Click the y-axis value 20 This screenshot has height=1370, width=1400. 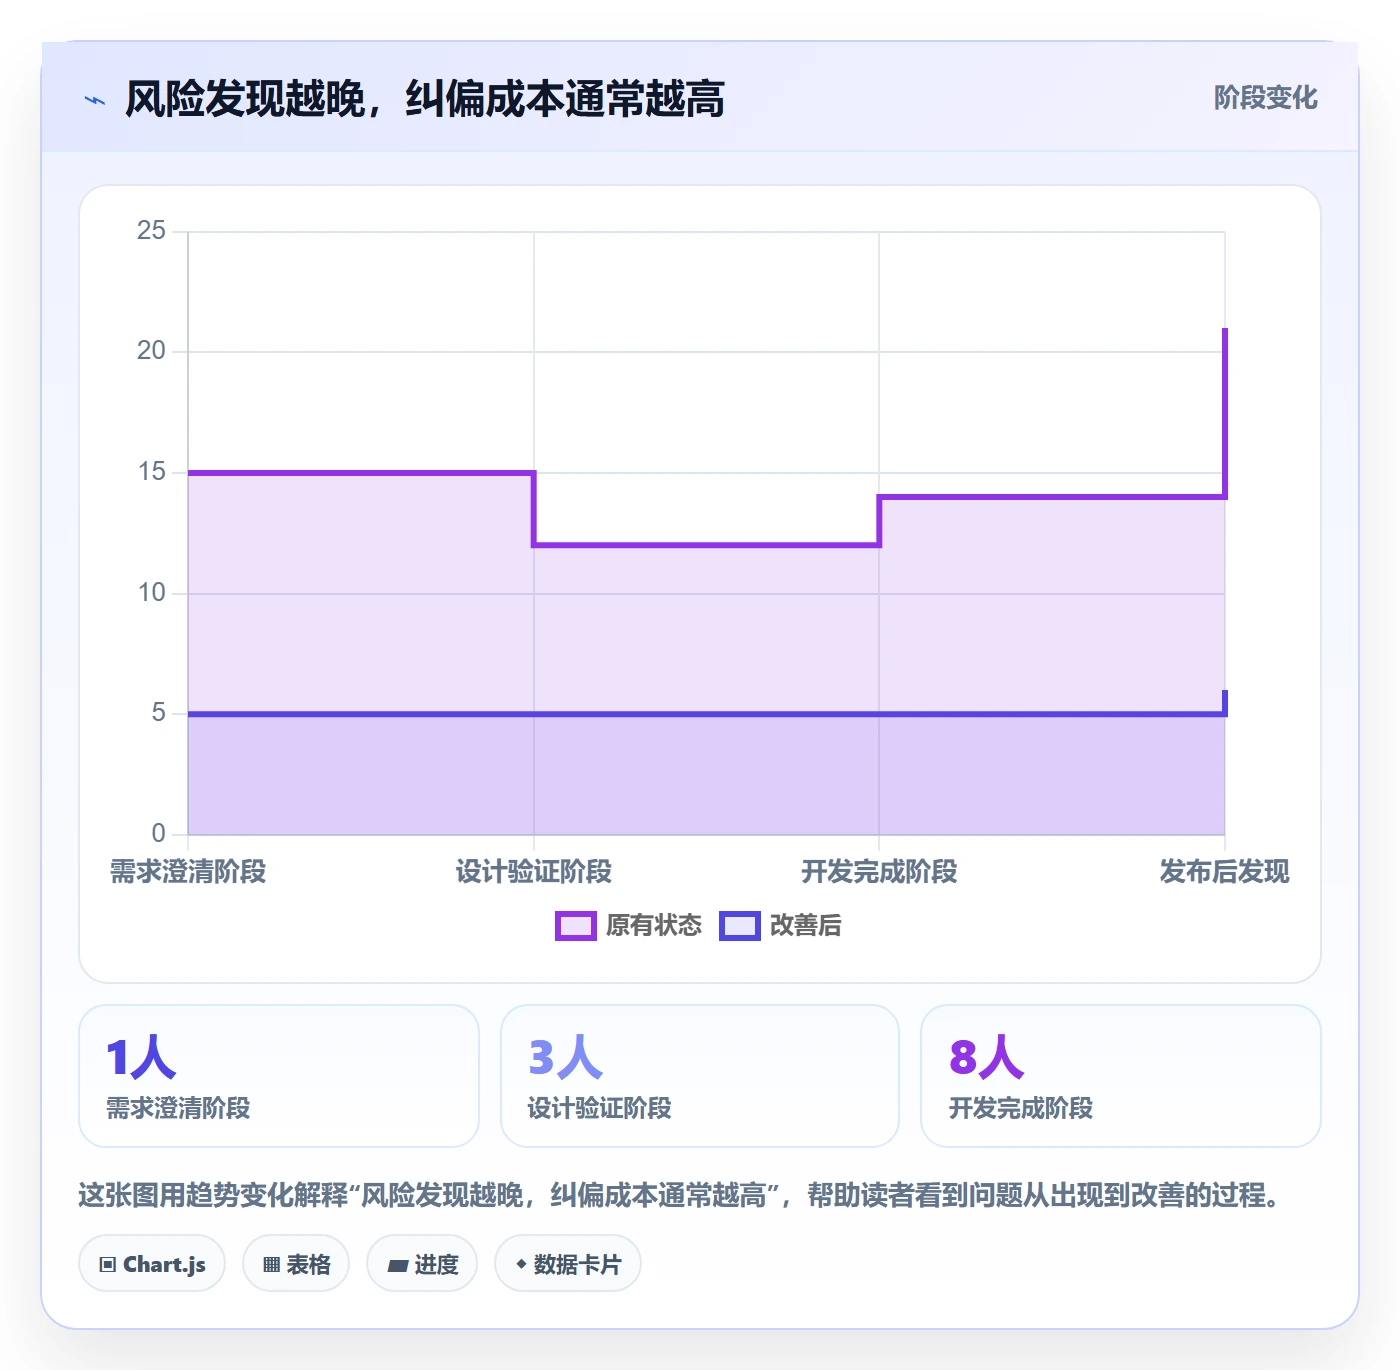tap(151, 351)
